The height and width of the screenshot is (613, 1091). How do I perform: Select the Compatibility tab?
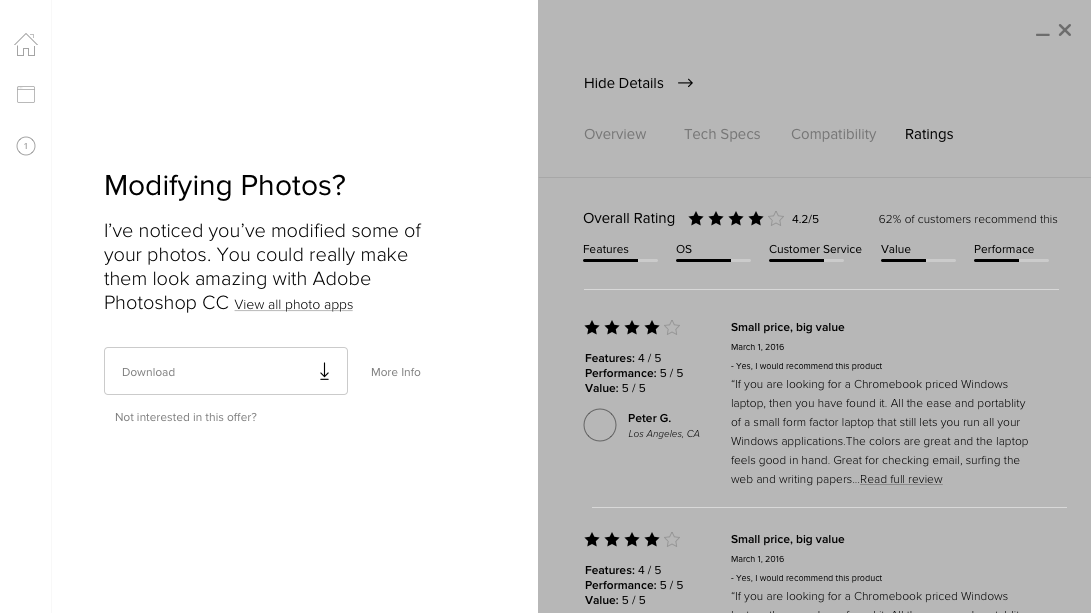coord(833,134)
